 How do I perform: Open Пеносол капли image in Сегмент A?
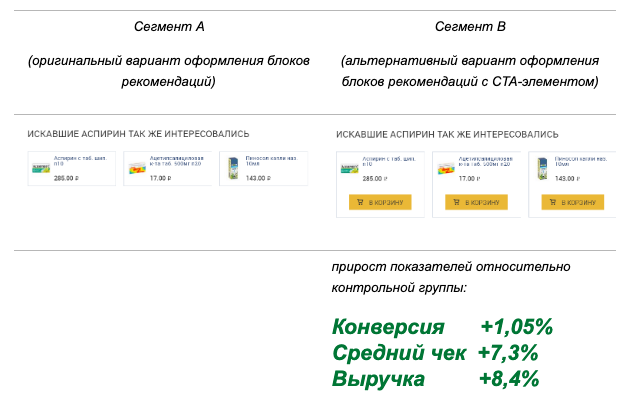pyautogui.click(x=234, y=168)
